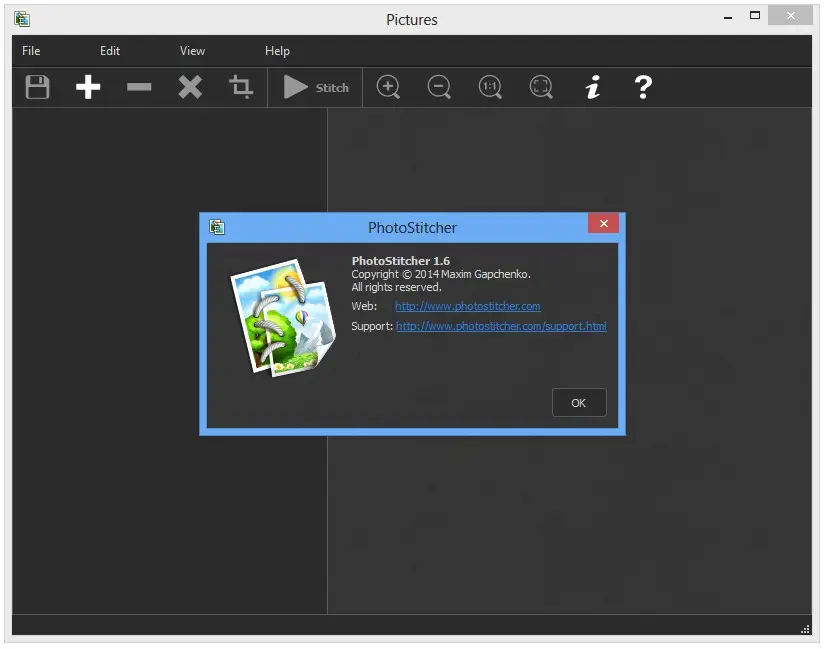The height and width of the screenshot is (649, 824).
Task: View image at 1:1 actual size
Action: tap(490, 87)
